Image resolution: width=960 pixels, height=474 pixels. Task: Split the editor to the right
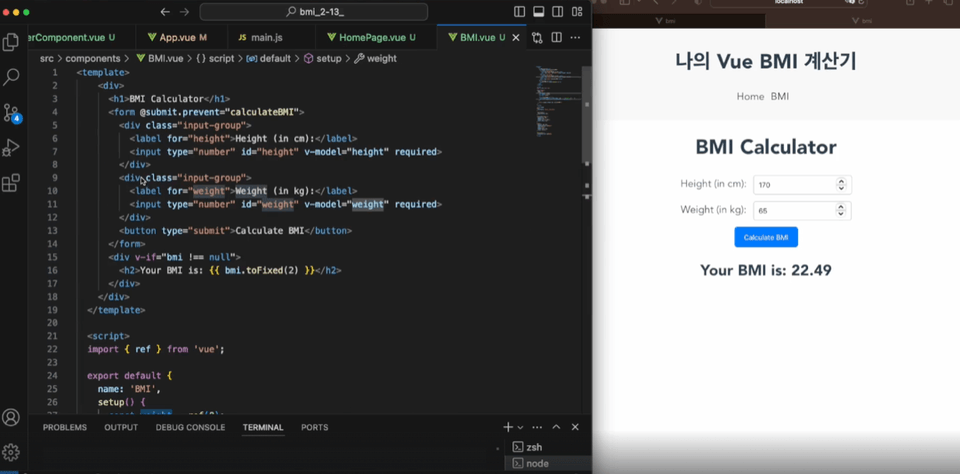[557, 38]
